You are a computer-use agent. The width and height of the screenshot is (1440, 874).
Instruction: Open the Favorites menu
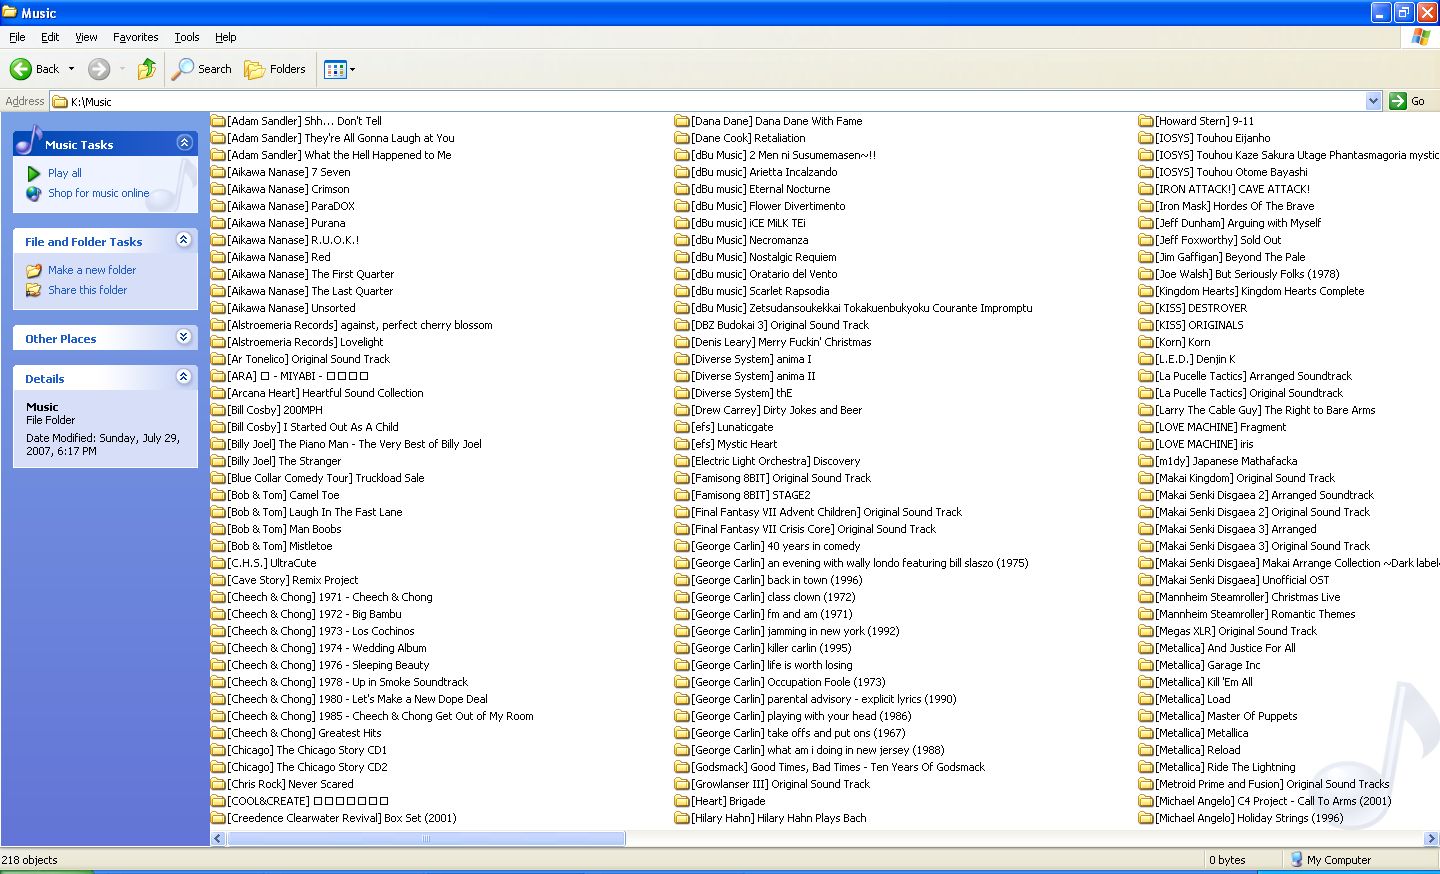pos(135,37)
